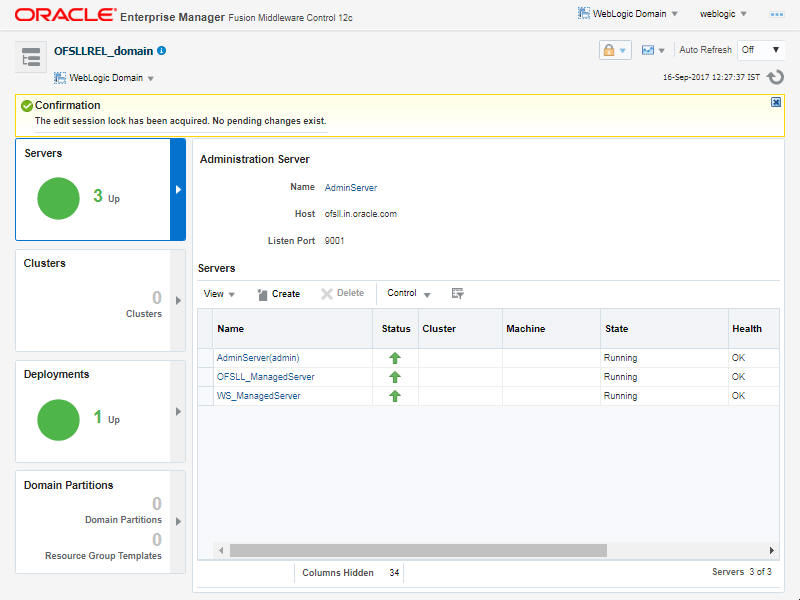Open the target navigation tree icon
Image resolution: width=800 pixels, height=600 pixels.
point(31,57)
